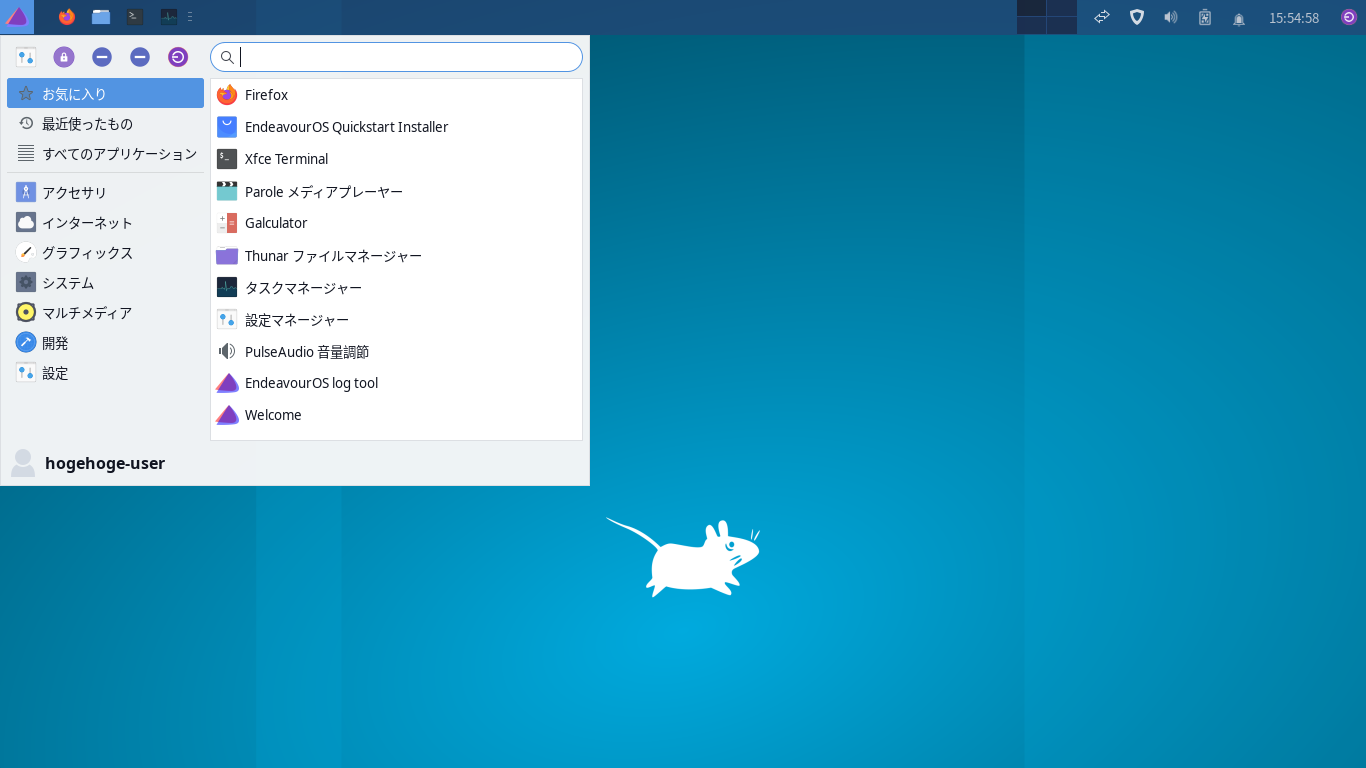Open the グラフィックス category
This screenshot has width=1366, height=768.
[105, 252]
